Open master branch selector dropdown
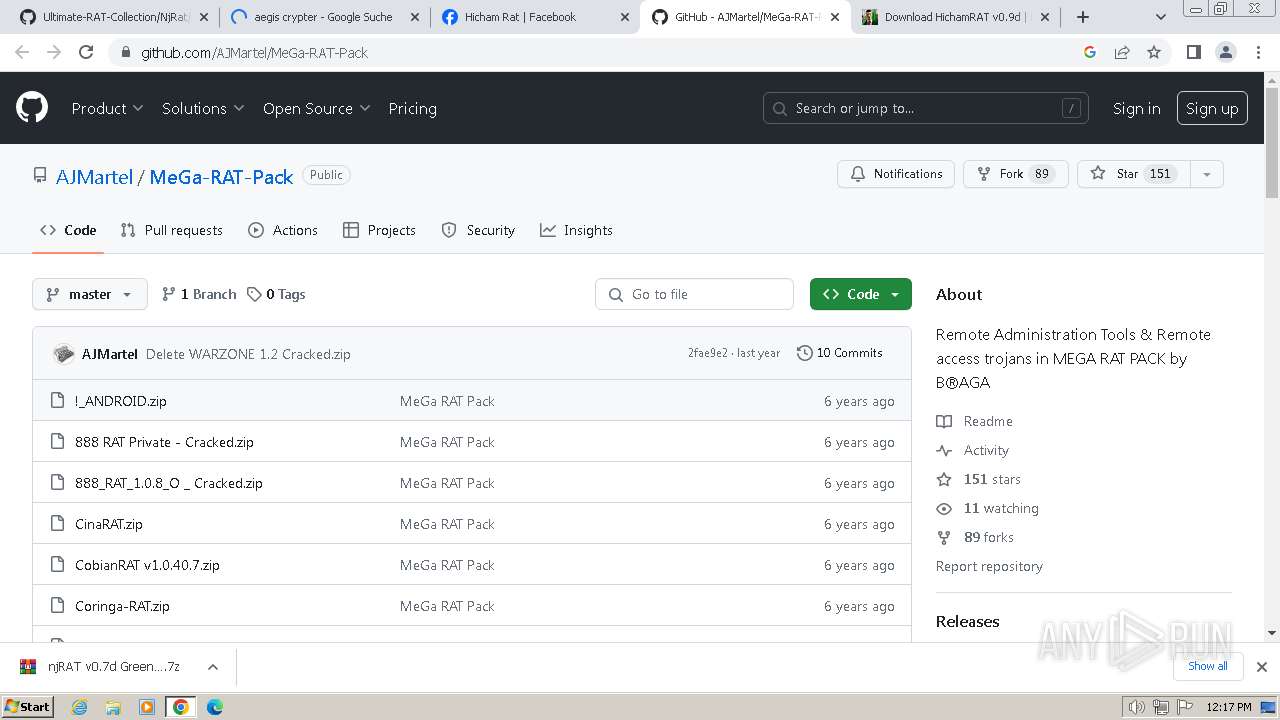Image resolution: width=1280 pixels, height=720 pixels. (x=90, y=294)
